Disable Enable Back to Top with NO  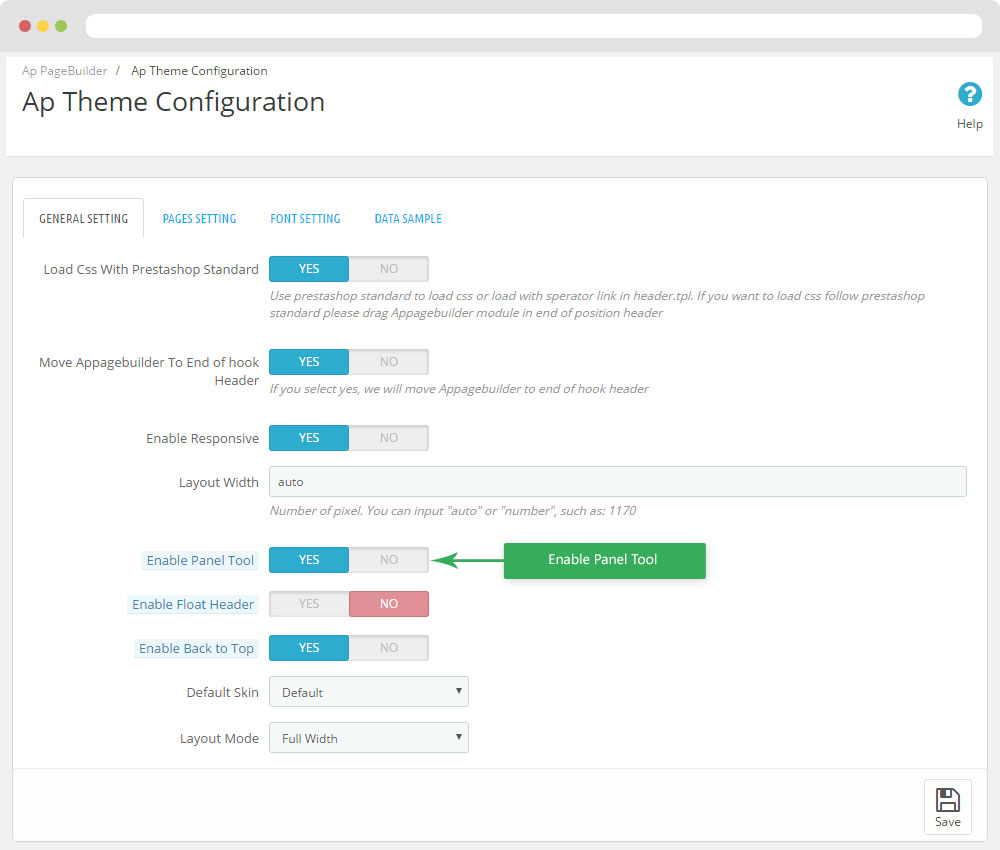pyautogui.click(x=388, y=648)
